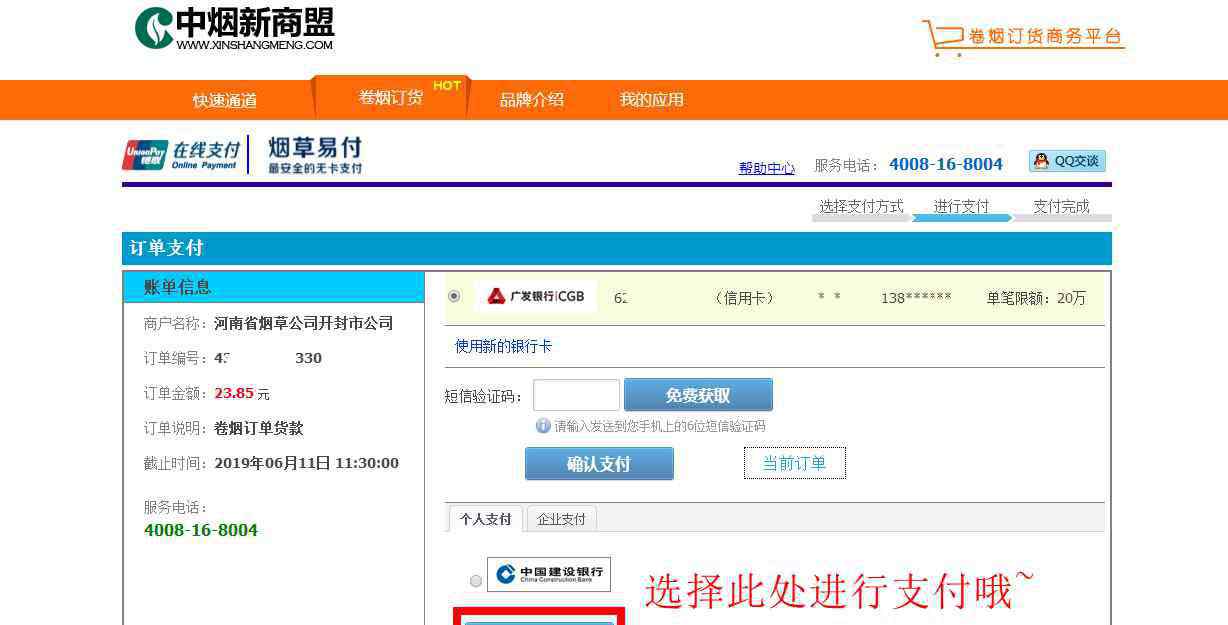Click the green service phone number 4008-16-8004
Screen dimensions: 1228x625
tap(201, 530)
